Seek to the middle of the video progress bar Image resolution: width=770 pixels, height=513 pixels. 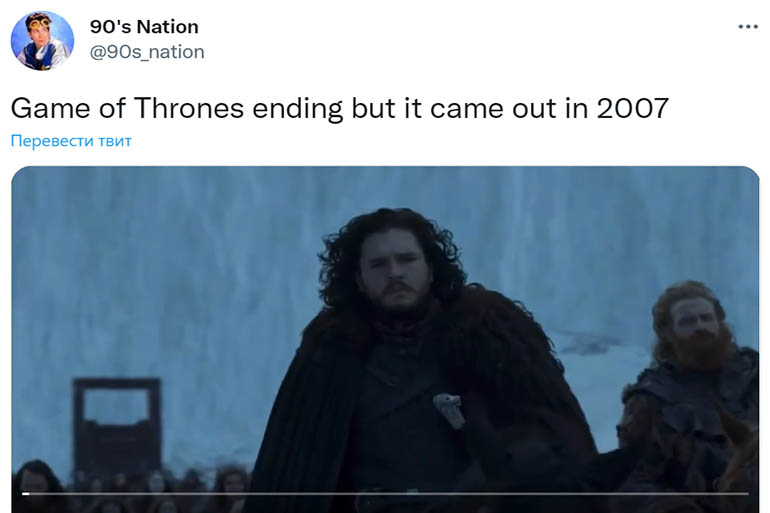tap(385, 493)
